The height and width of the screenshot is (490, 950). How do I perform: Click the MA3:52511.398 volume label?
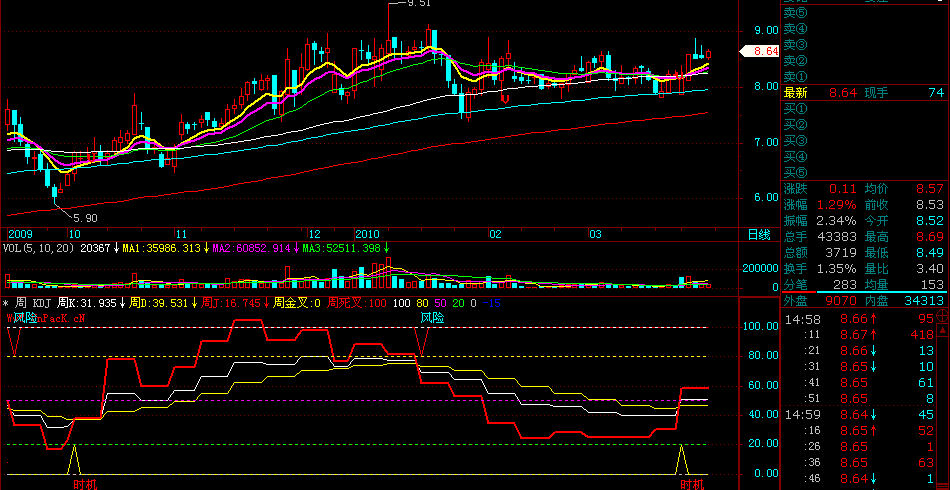pos(341,248)
